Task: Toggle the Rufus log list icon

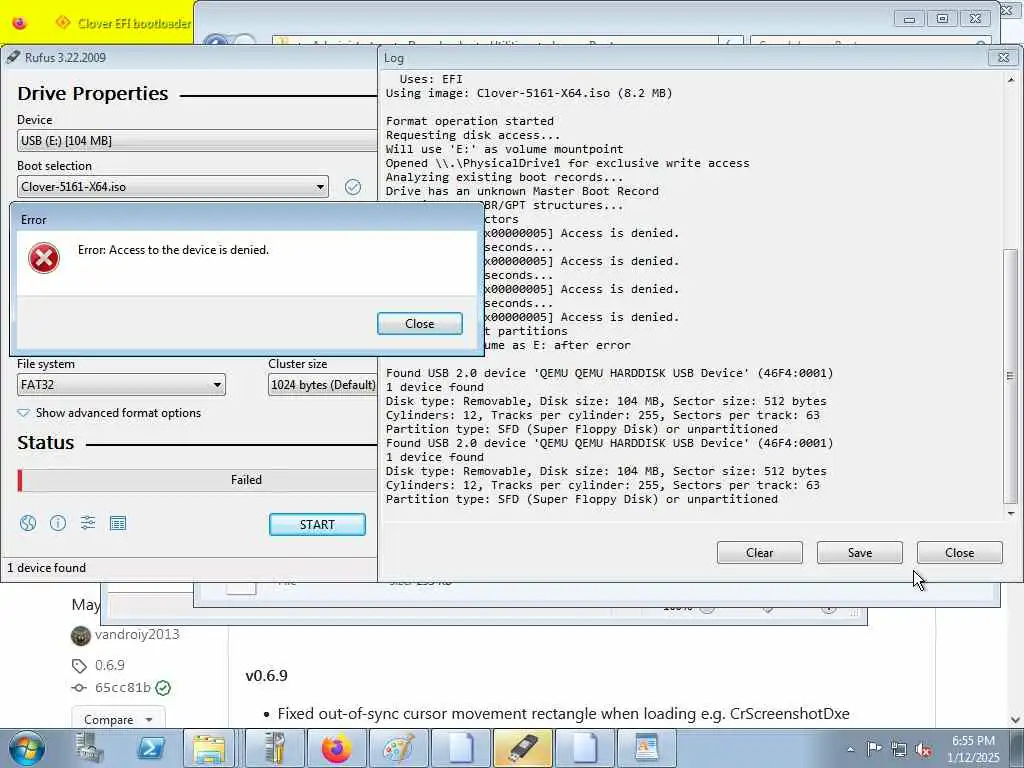Action: coord(118,523)
